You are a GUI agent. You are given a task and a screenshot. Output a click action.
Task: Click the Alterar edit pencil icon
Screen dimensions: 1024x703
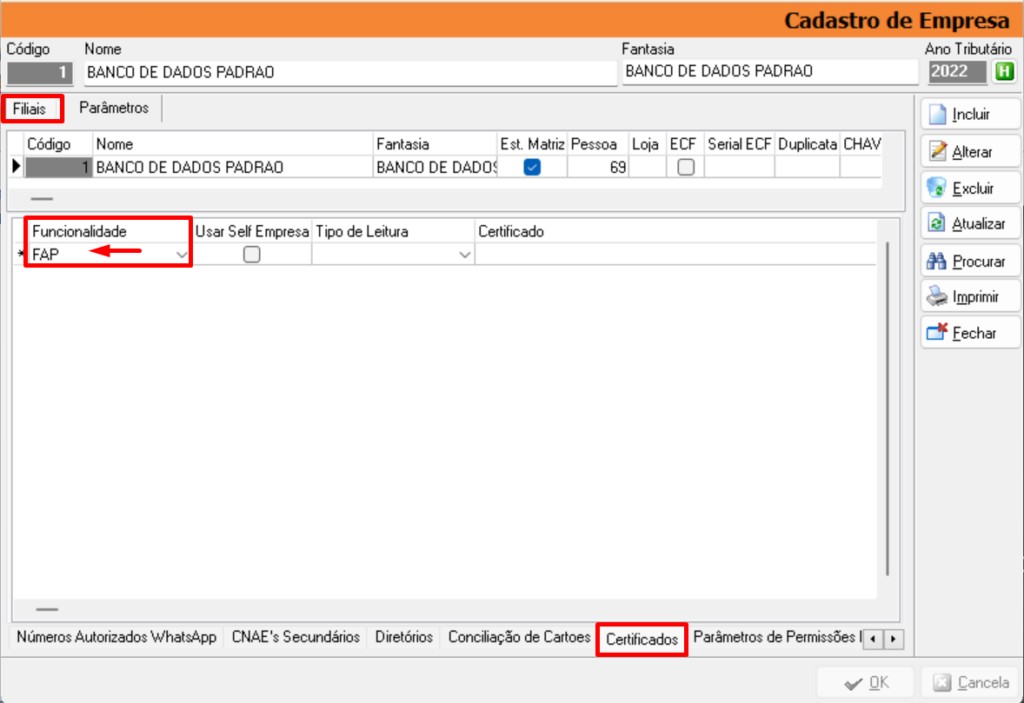[x=937, y=151]
